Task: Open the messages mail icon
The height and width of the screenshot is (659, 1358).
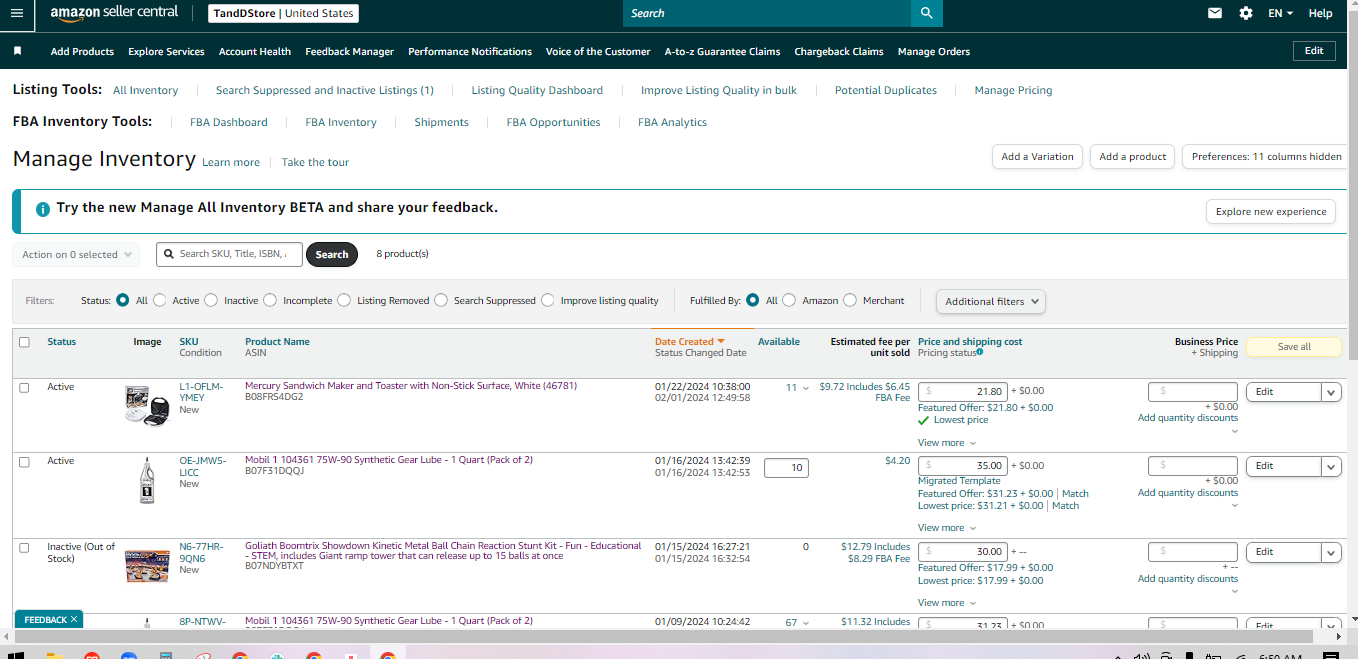Action: [x=1215, y=13]
